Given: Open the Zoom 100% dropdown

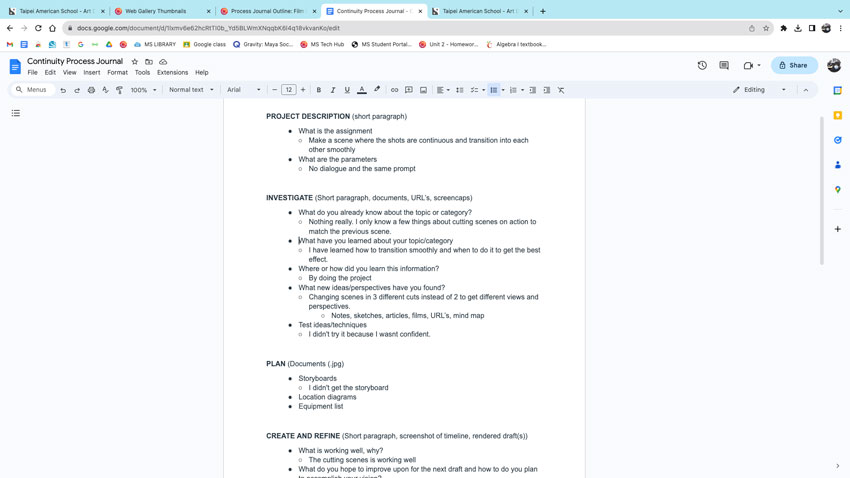Looking at the screenshot, I should (x=143, y=90).
